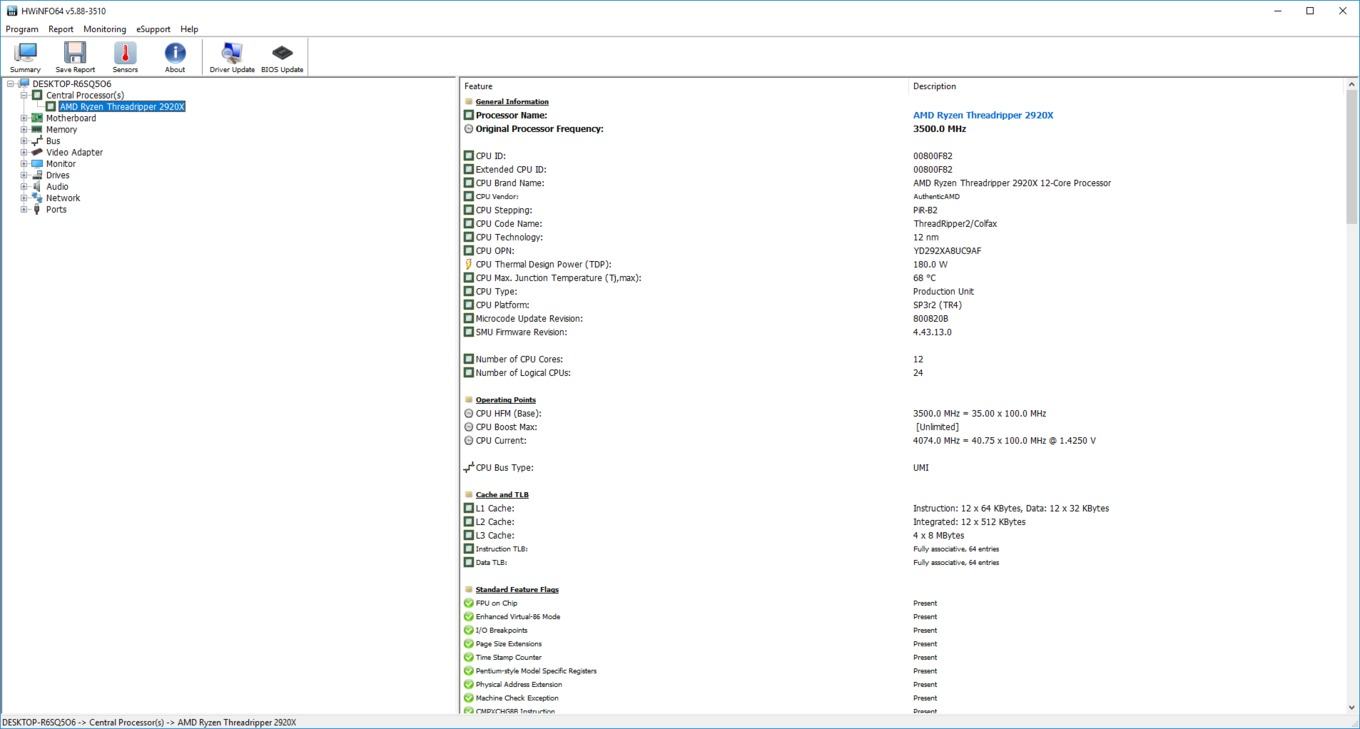
Task: Click the TDP lightning bolt icon
Action: pyautogui.click(x=468, y=265)
